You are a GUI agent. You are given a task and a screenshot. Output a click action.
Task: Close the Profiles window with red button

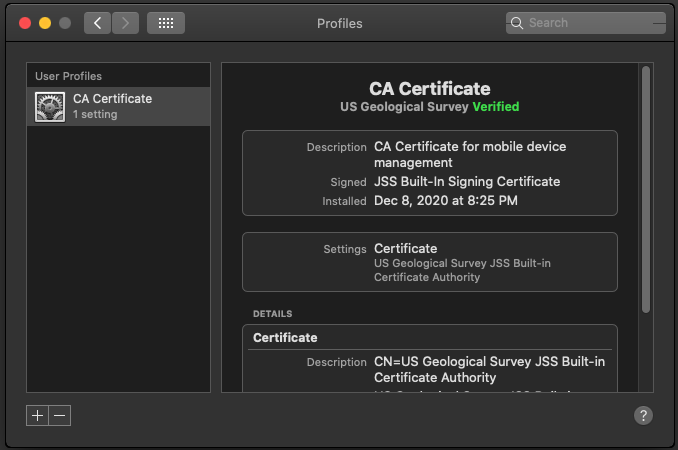25,23
